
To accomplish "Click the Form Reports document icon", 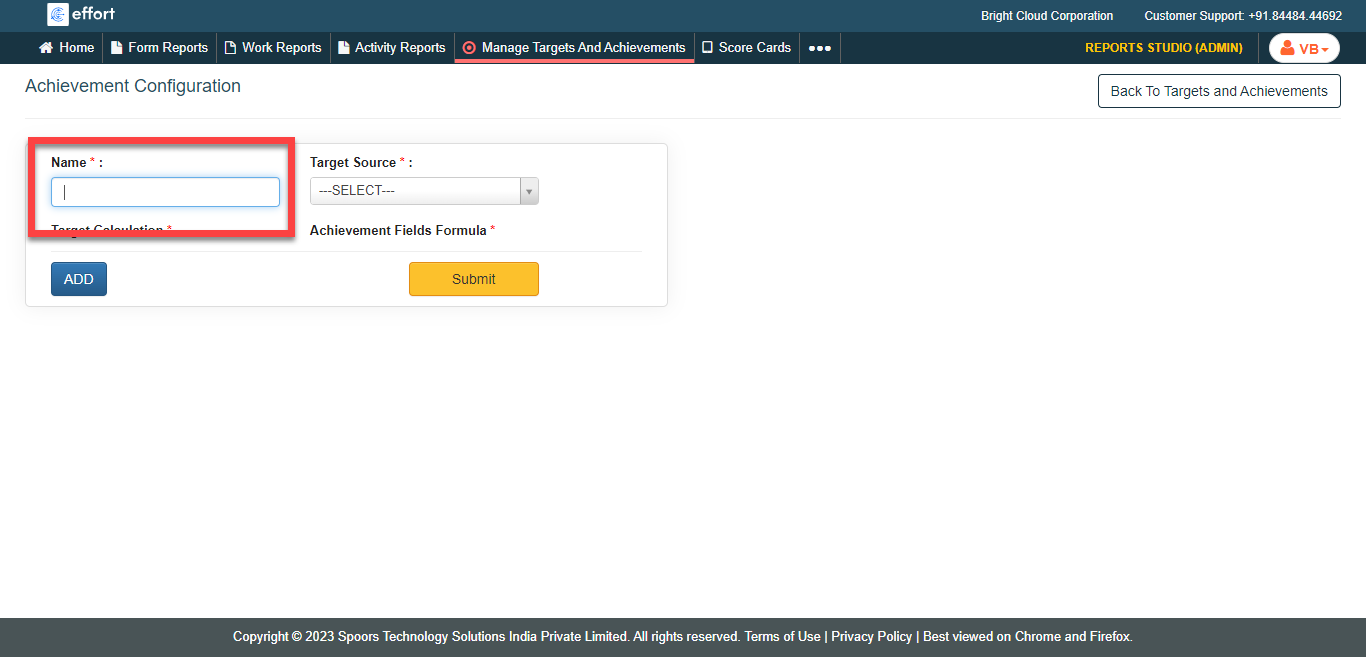I will click(x=116, y=47).
